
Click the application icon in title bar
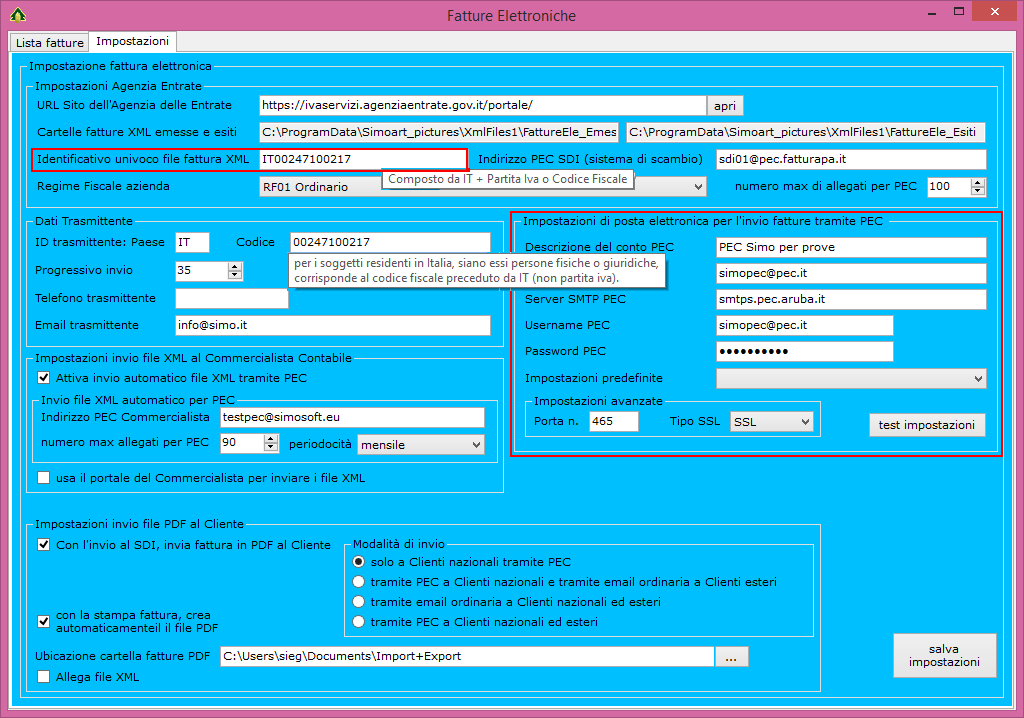(17, 15)
